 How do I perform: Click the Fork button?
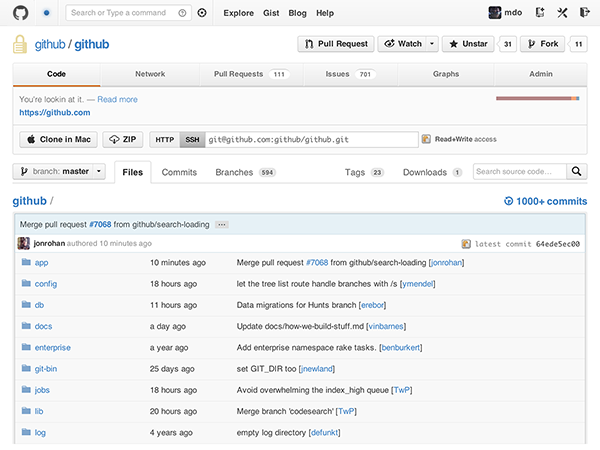542,44
